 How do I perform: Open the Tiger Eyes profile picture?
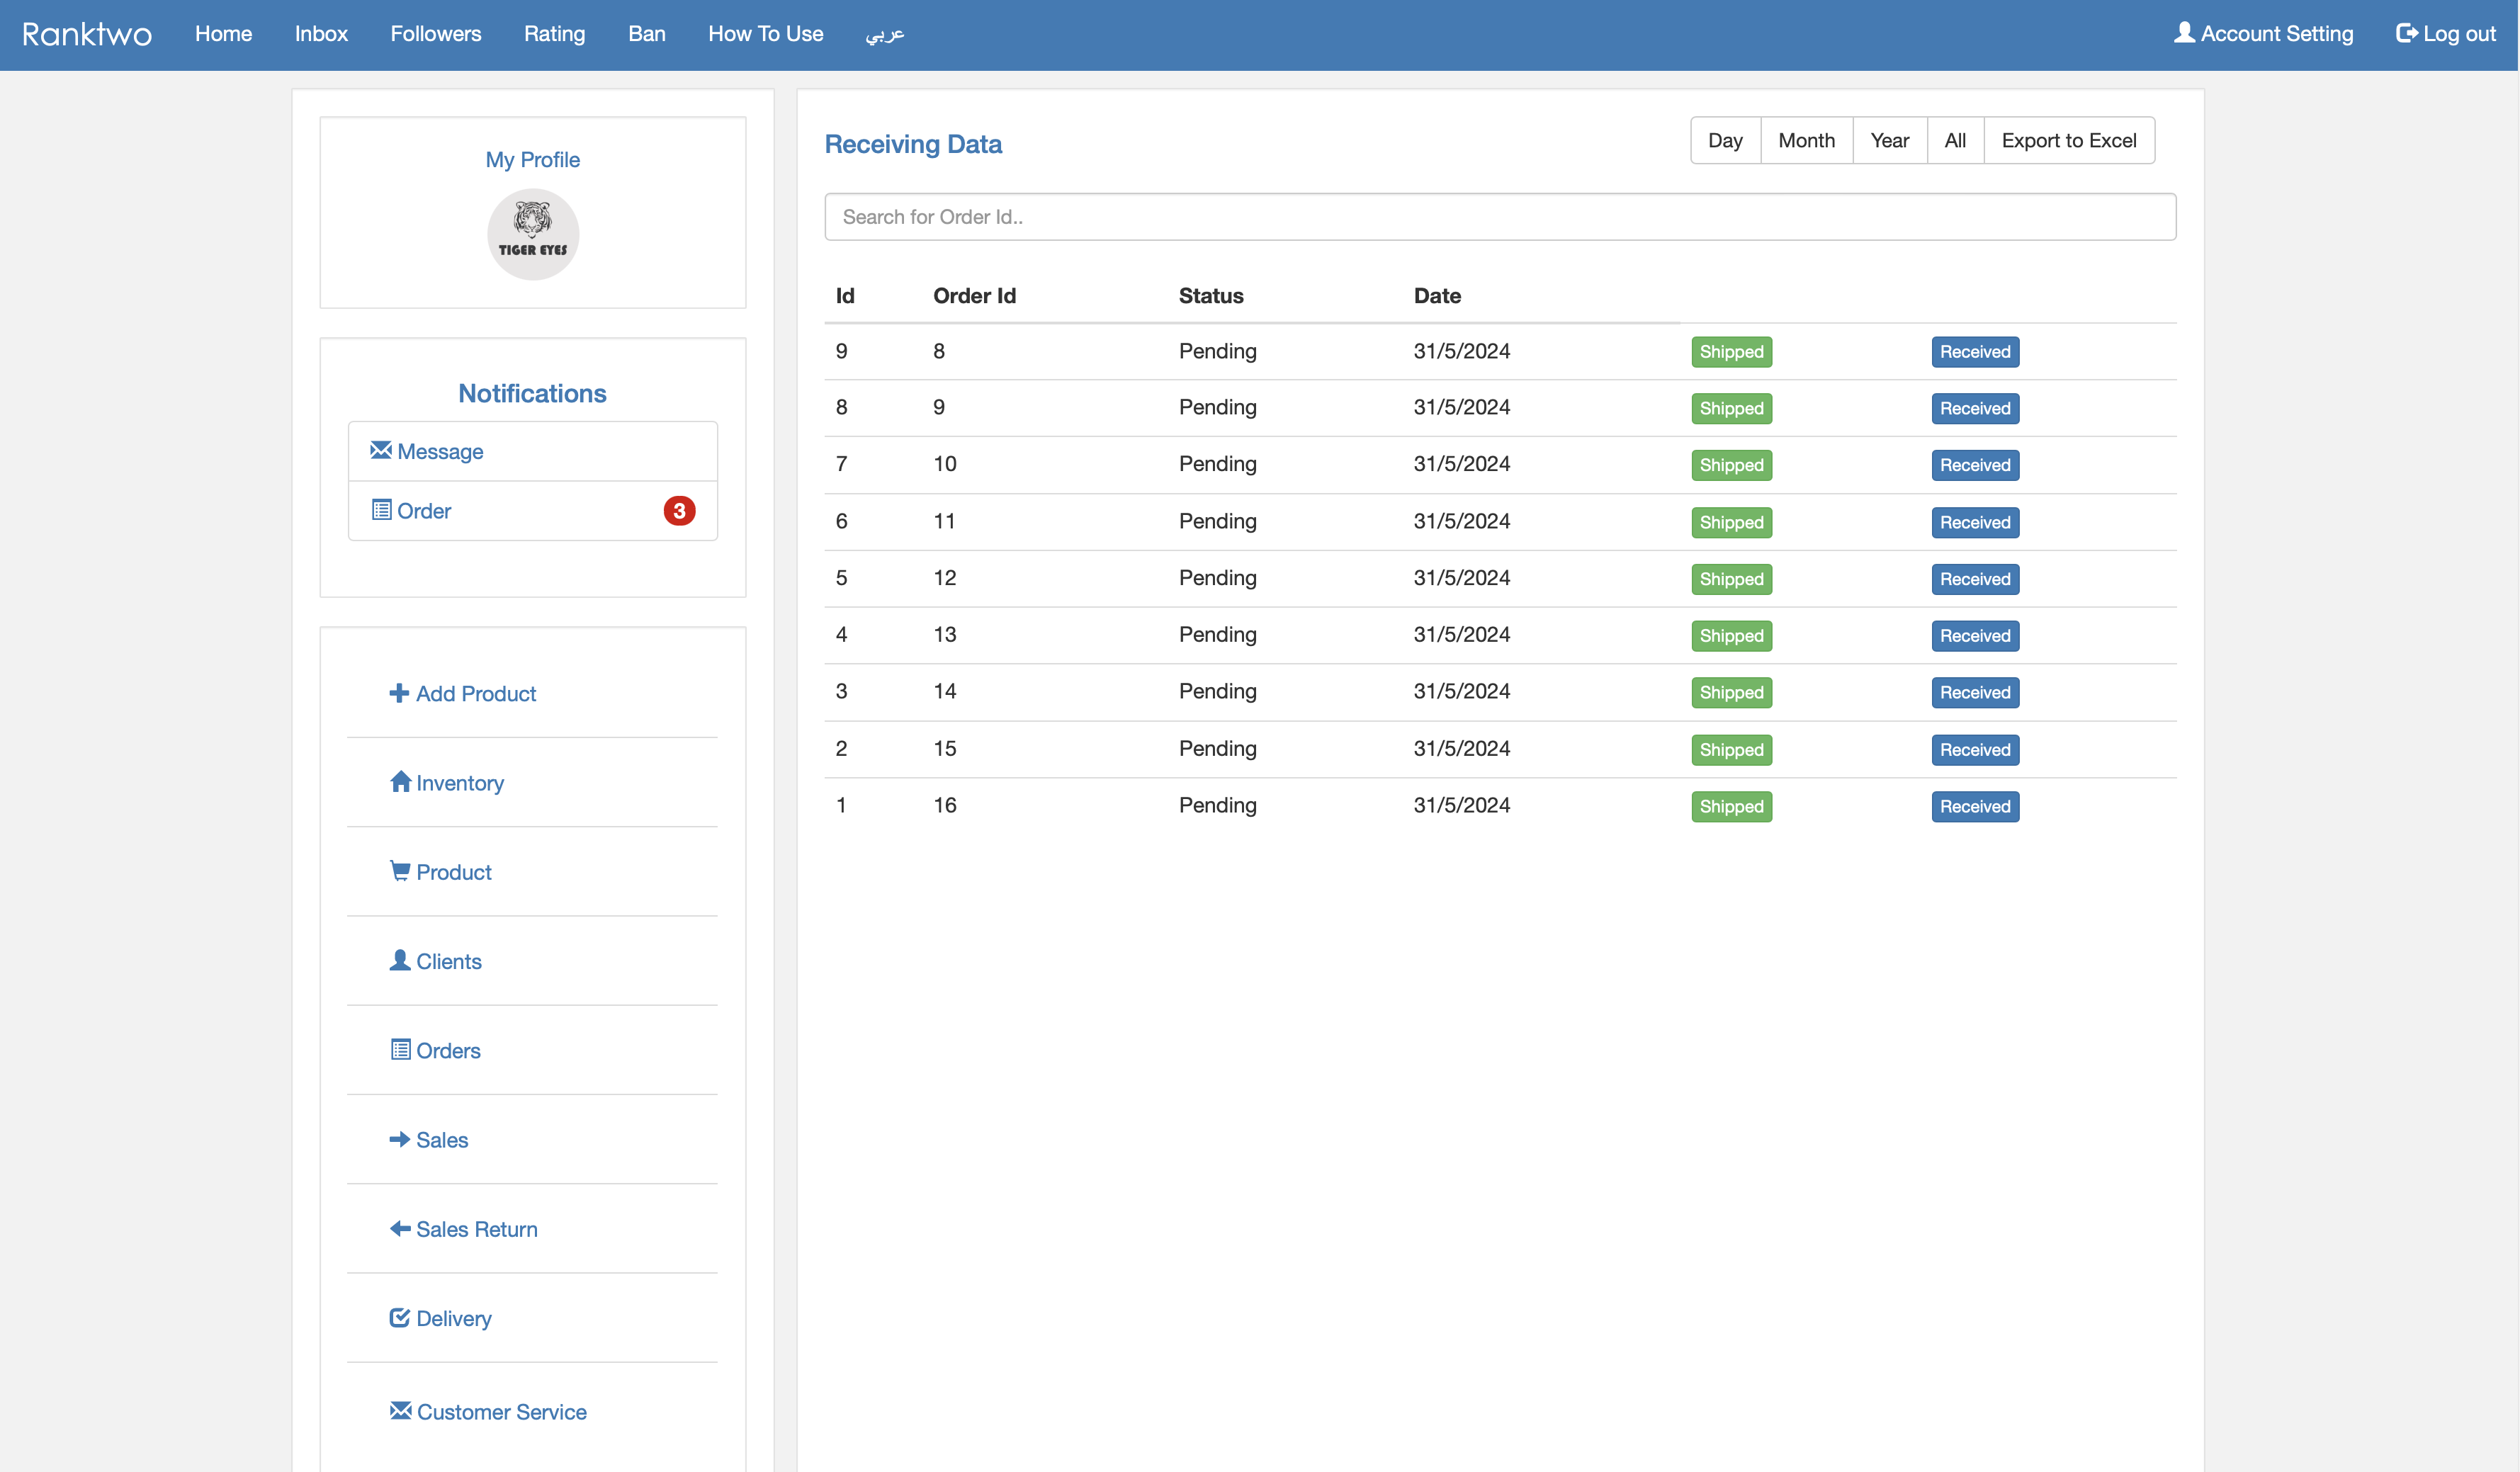[x=533, y=234]
